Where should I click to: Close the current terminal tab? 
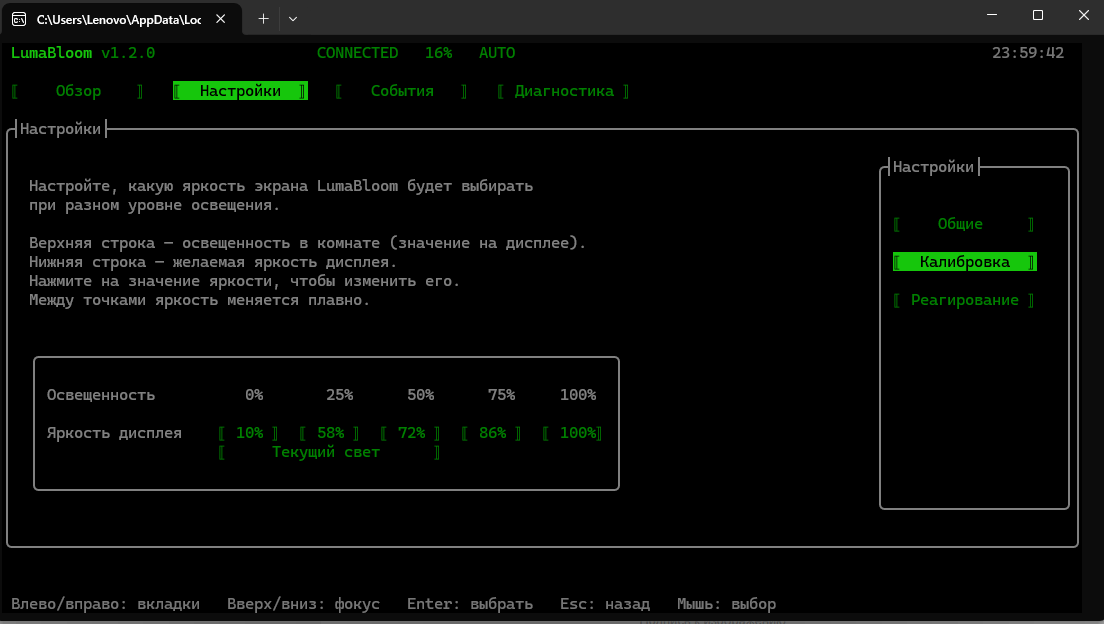click(220, 19)
